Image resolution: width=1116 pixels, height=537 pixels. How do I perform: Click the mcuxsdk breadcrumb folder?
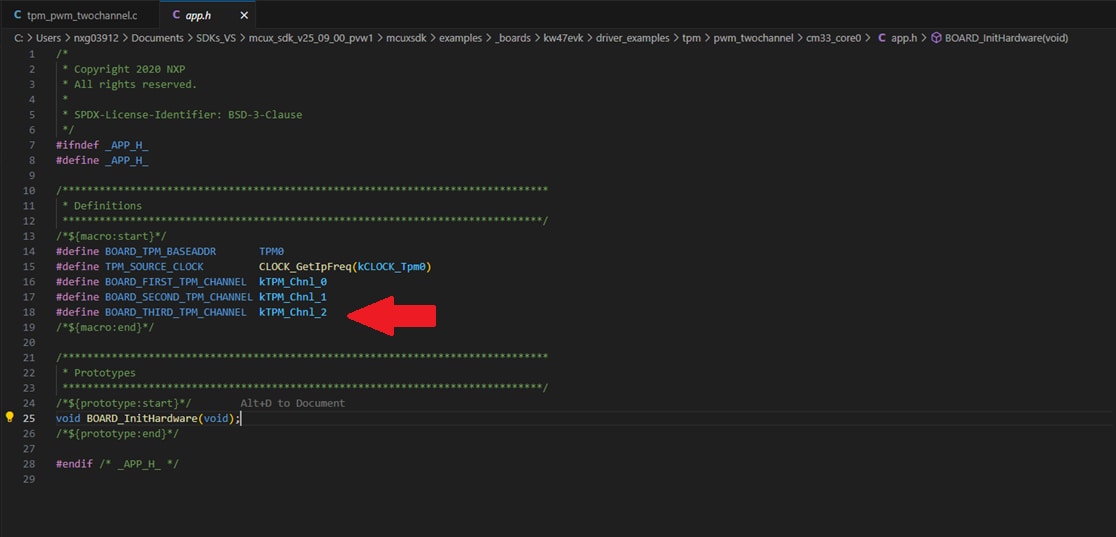pyautogui.click(x=410, y=38)
